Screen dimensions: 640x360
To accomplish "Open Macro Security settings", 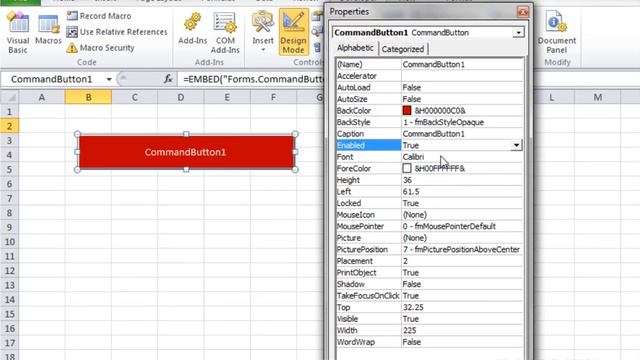I will [x=100, y=48].
